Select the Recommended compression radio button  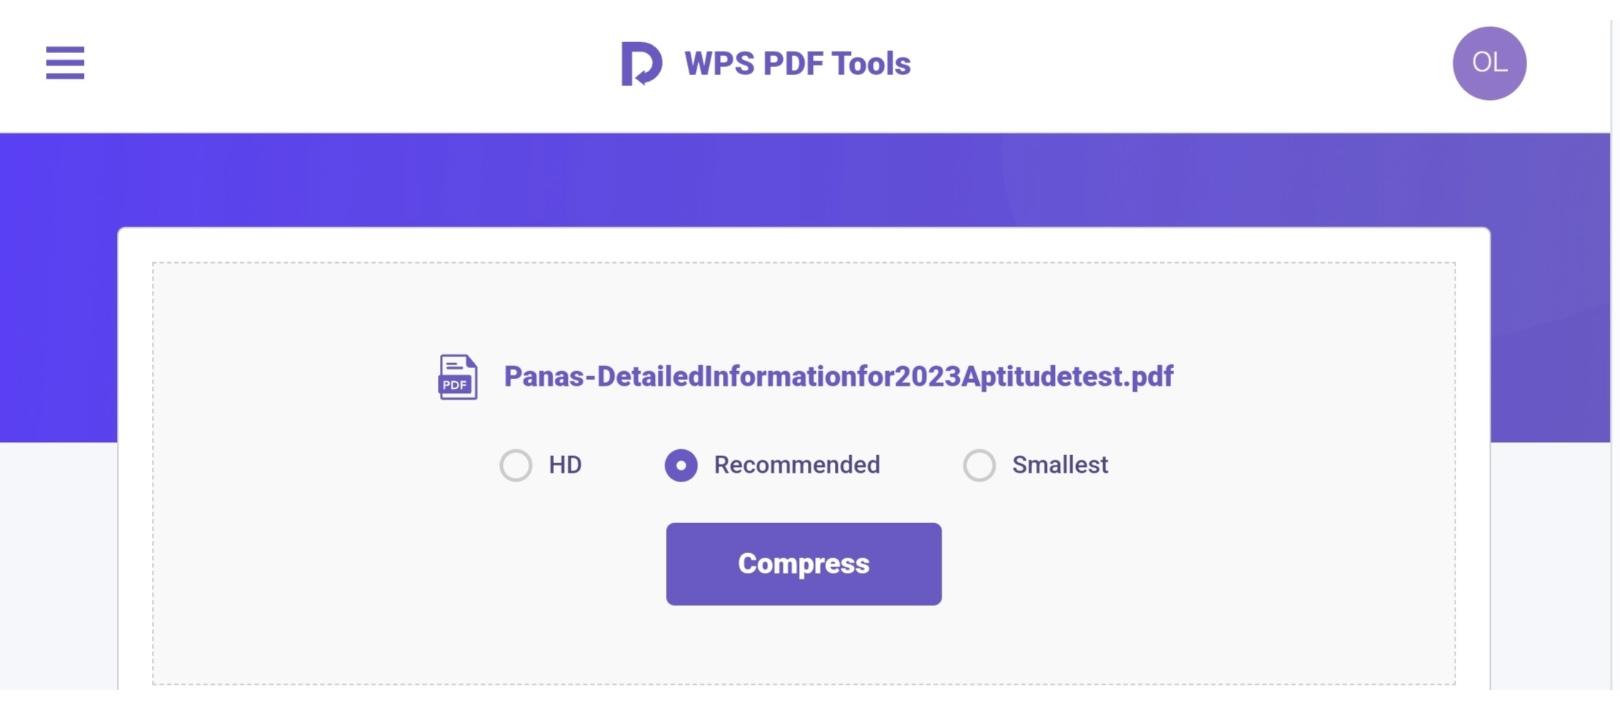[681, 465]
